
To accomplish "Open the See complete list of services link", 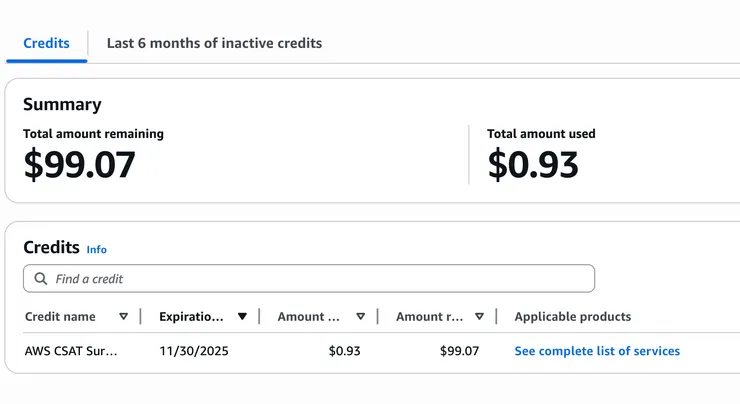I will point(597,351).
